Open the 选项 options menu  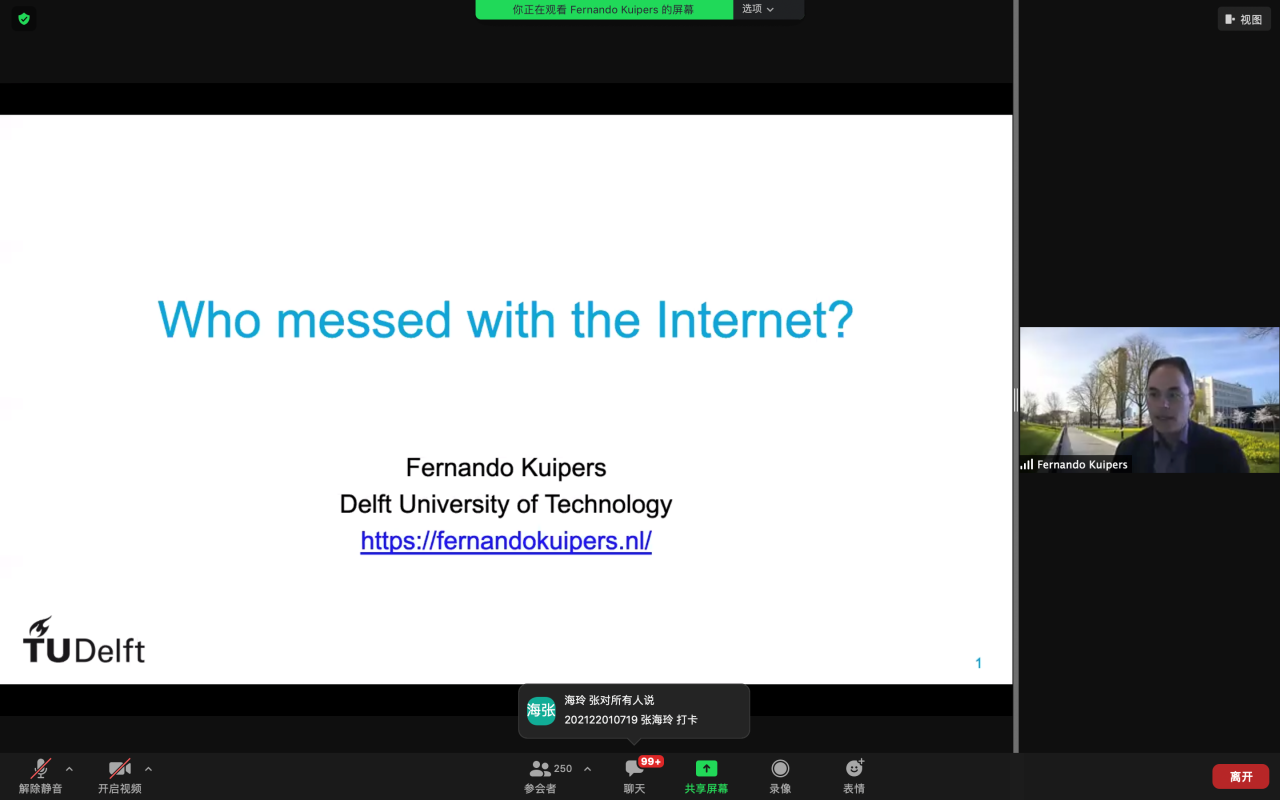pyautogui.click(x=758, y=9)
